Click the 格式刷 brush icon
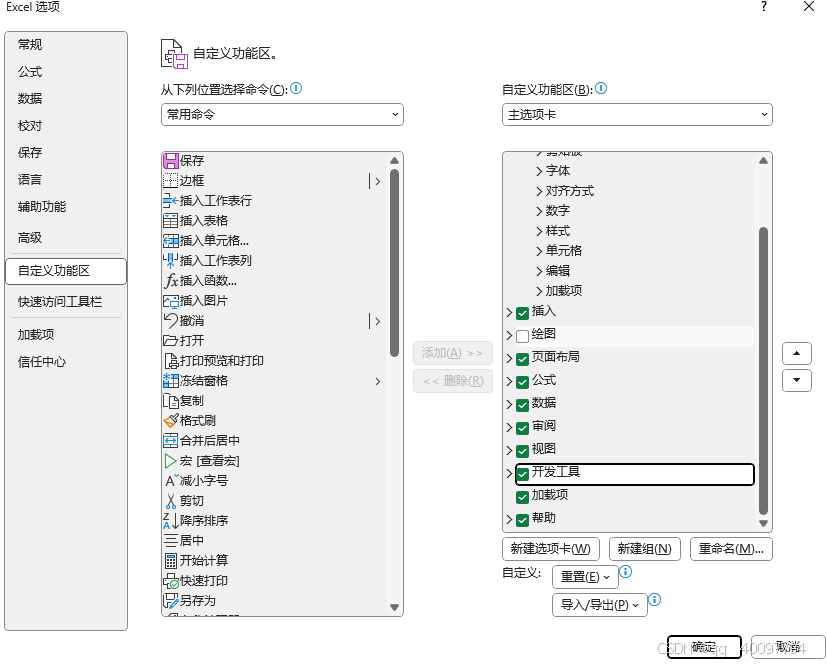Screen dimensions: 827x664 (x=170, y=421)
